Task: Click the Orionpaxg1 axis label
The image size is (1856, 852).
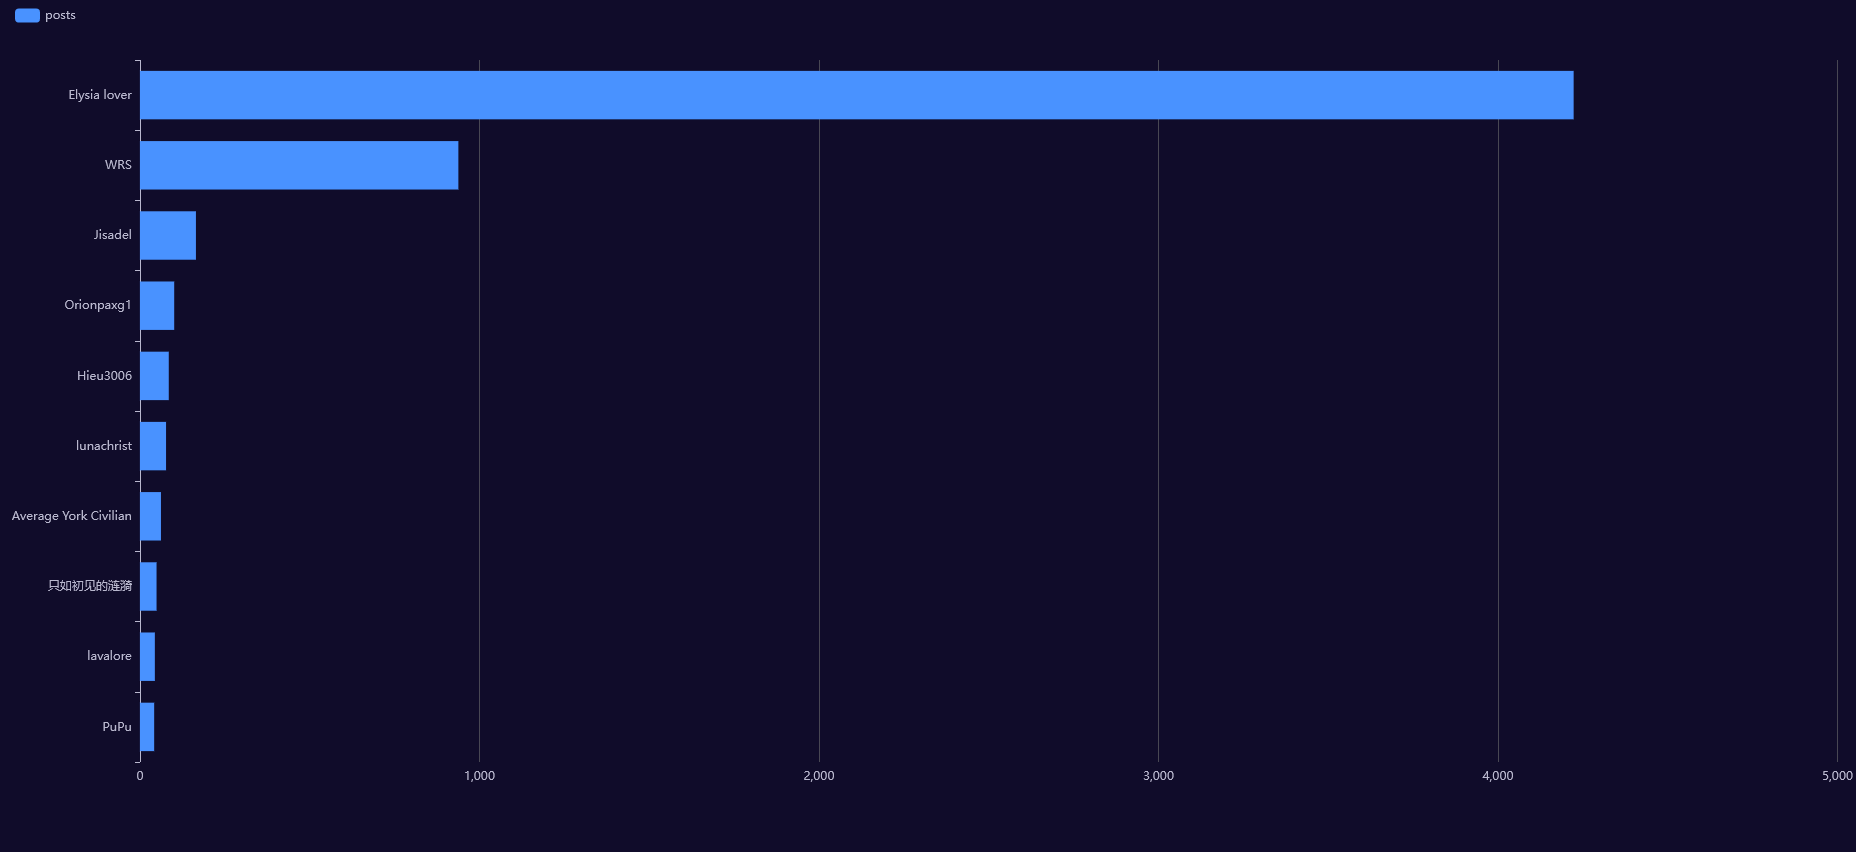Action: [98, 305]
